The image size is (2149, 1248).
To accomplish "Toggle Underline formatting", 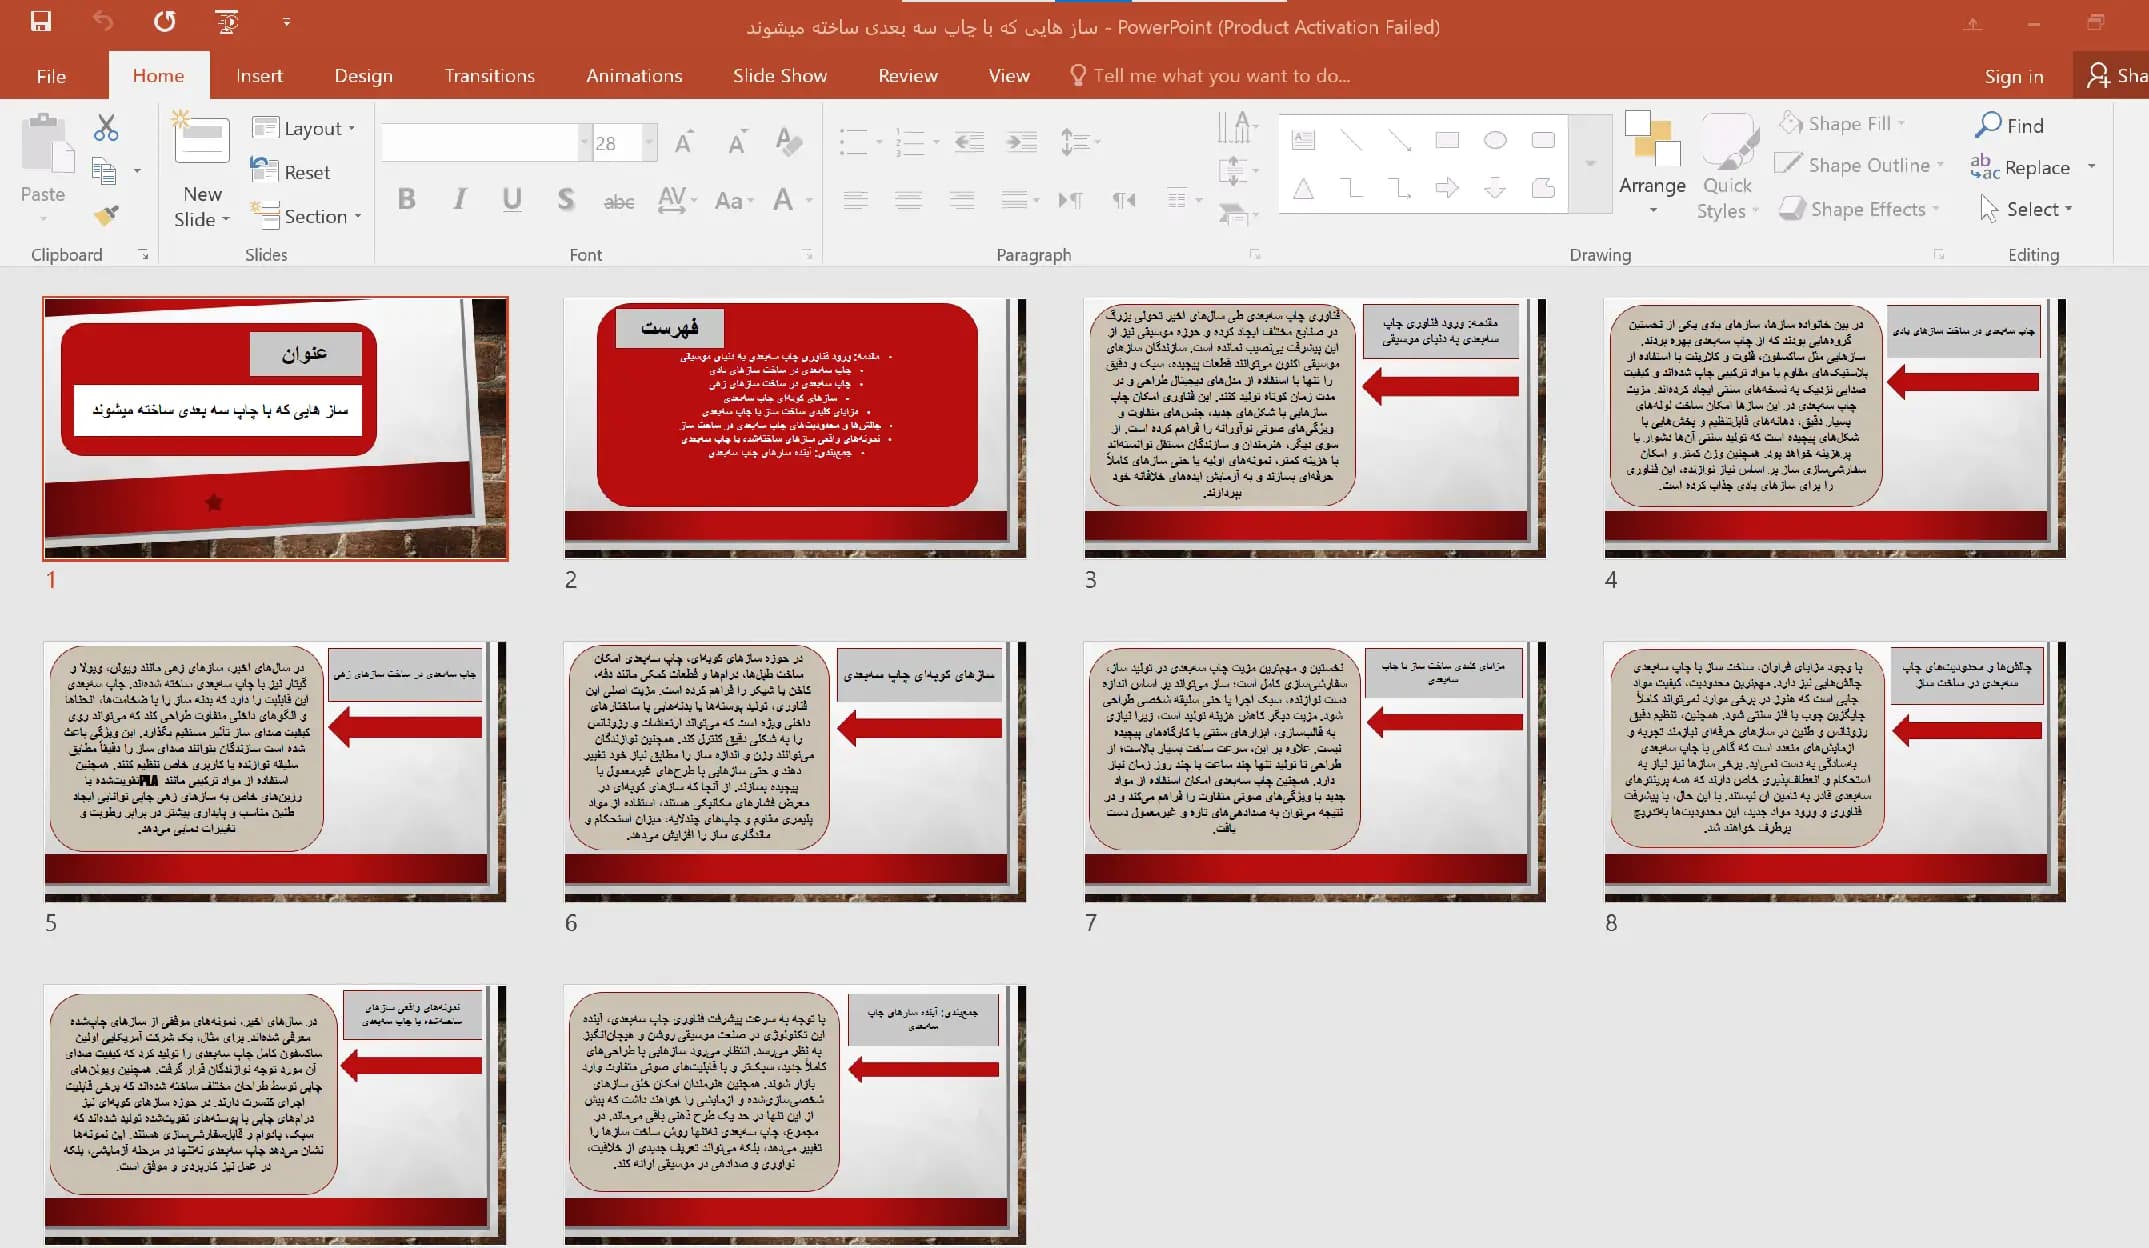I will (512, 199).
